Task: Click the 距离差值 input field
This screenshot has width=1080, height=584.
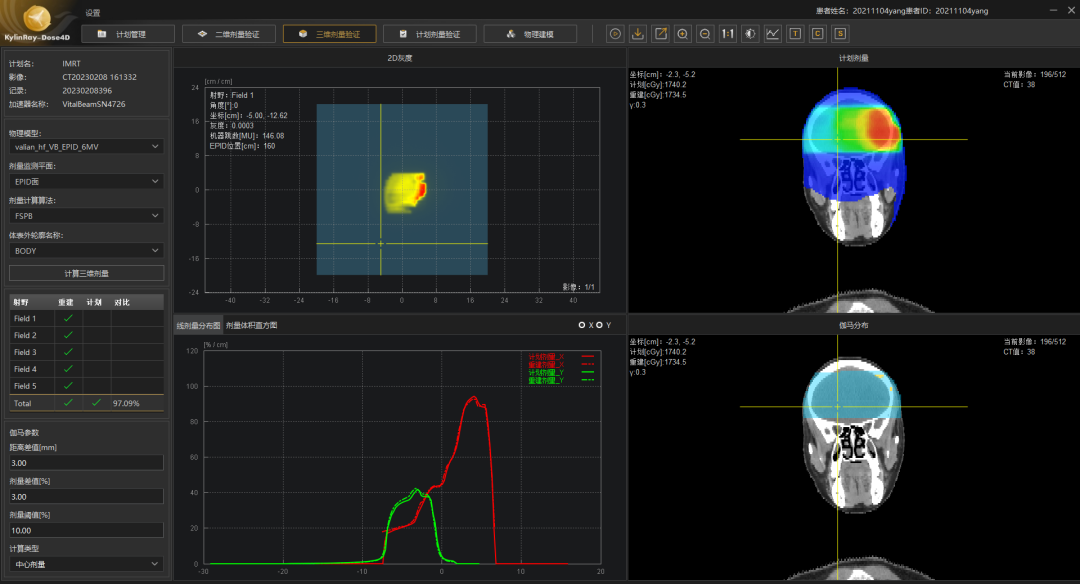Action: (x=86, y=463)
